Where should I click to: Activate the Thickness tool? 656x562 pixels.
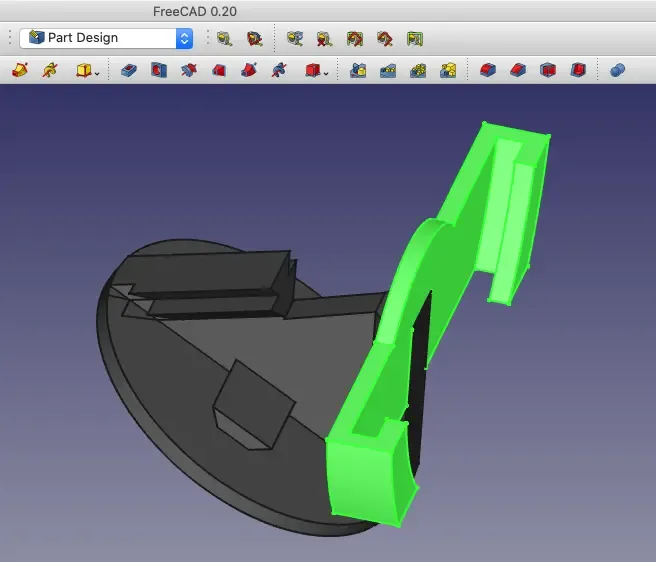578,70
